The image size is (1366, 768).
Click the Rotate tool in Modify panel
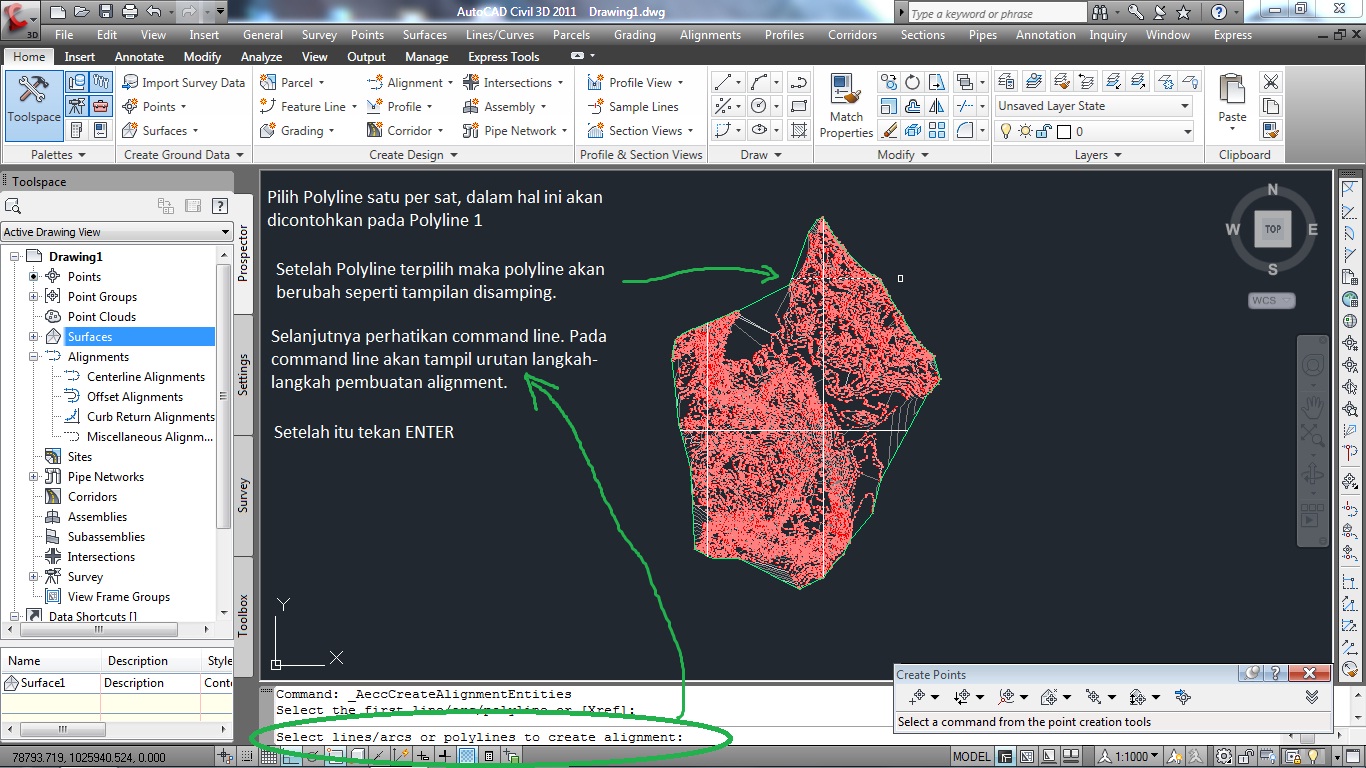(x=913, y=82)
